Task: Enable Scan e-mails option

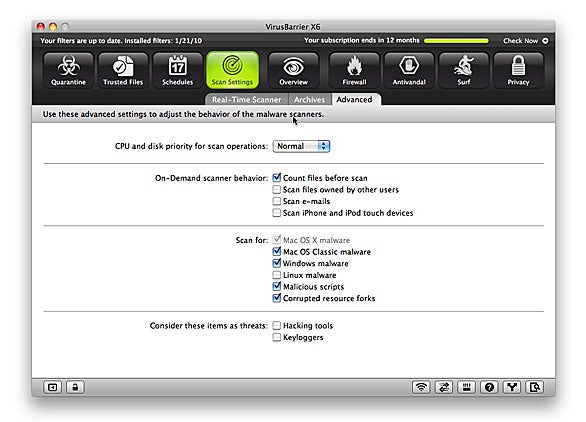Action: click(x=277, y=201)
